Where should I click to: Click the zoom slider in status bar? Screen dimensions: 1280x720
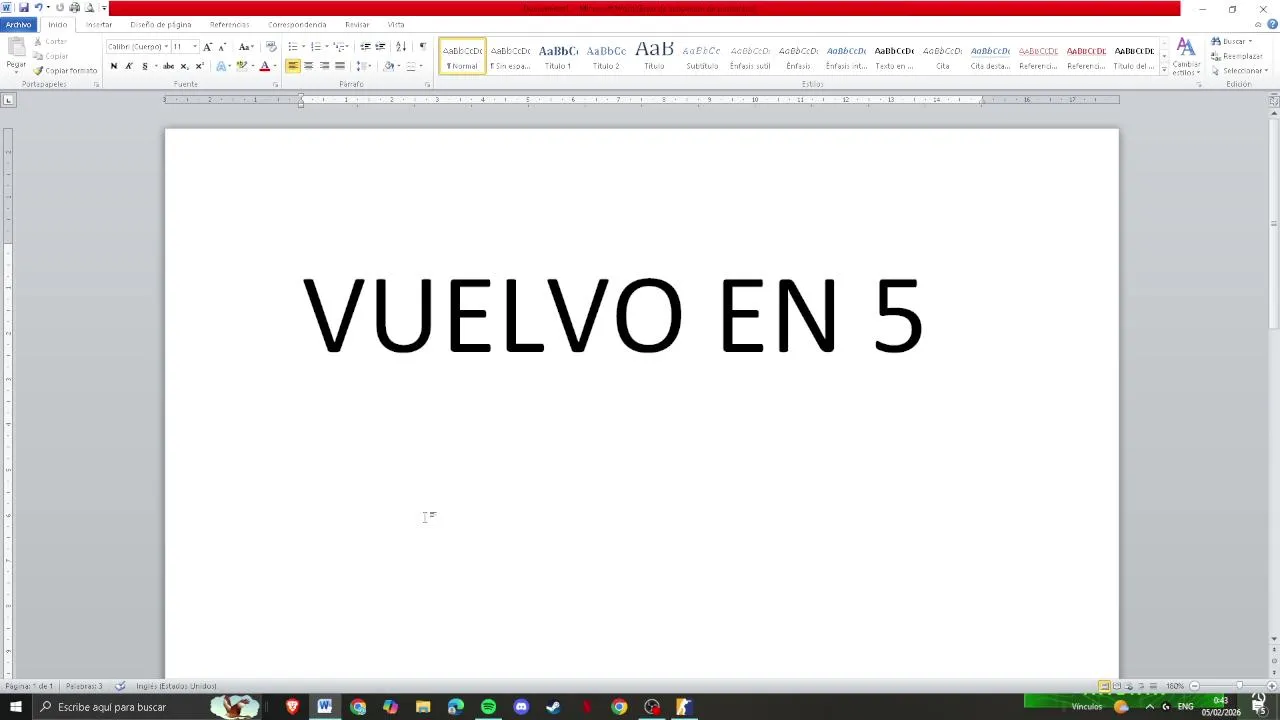tap(1239, 686)
